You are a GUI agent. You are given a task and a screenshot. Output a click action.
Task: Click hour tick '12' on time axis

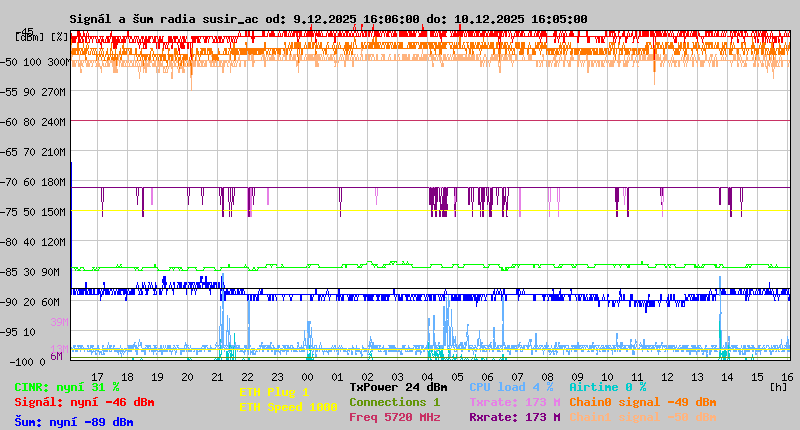click(667, 377)
